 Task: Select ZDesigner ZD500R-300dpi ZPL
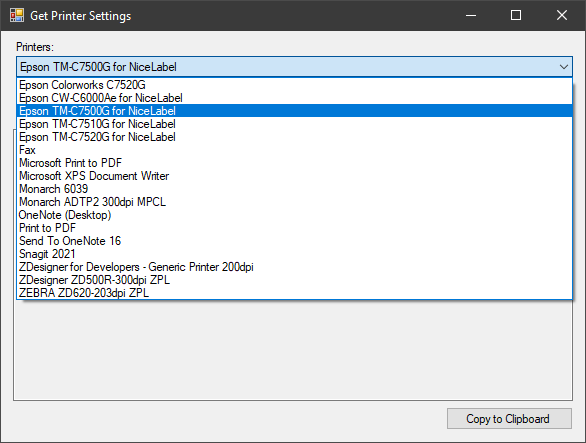click(294, 280)
